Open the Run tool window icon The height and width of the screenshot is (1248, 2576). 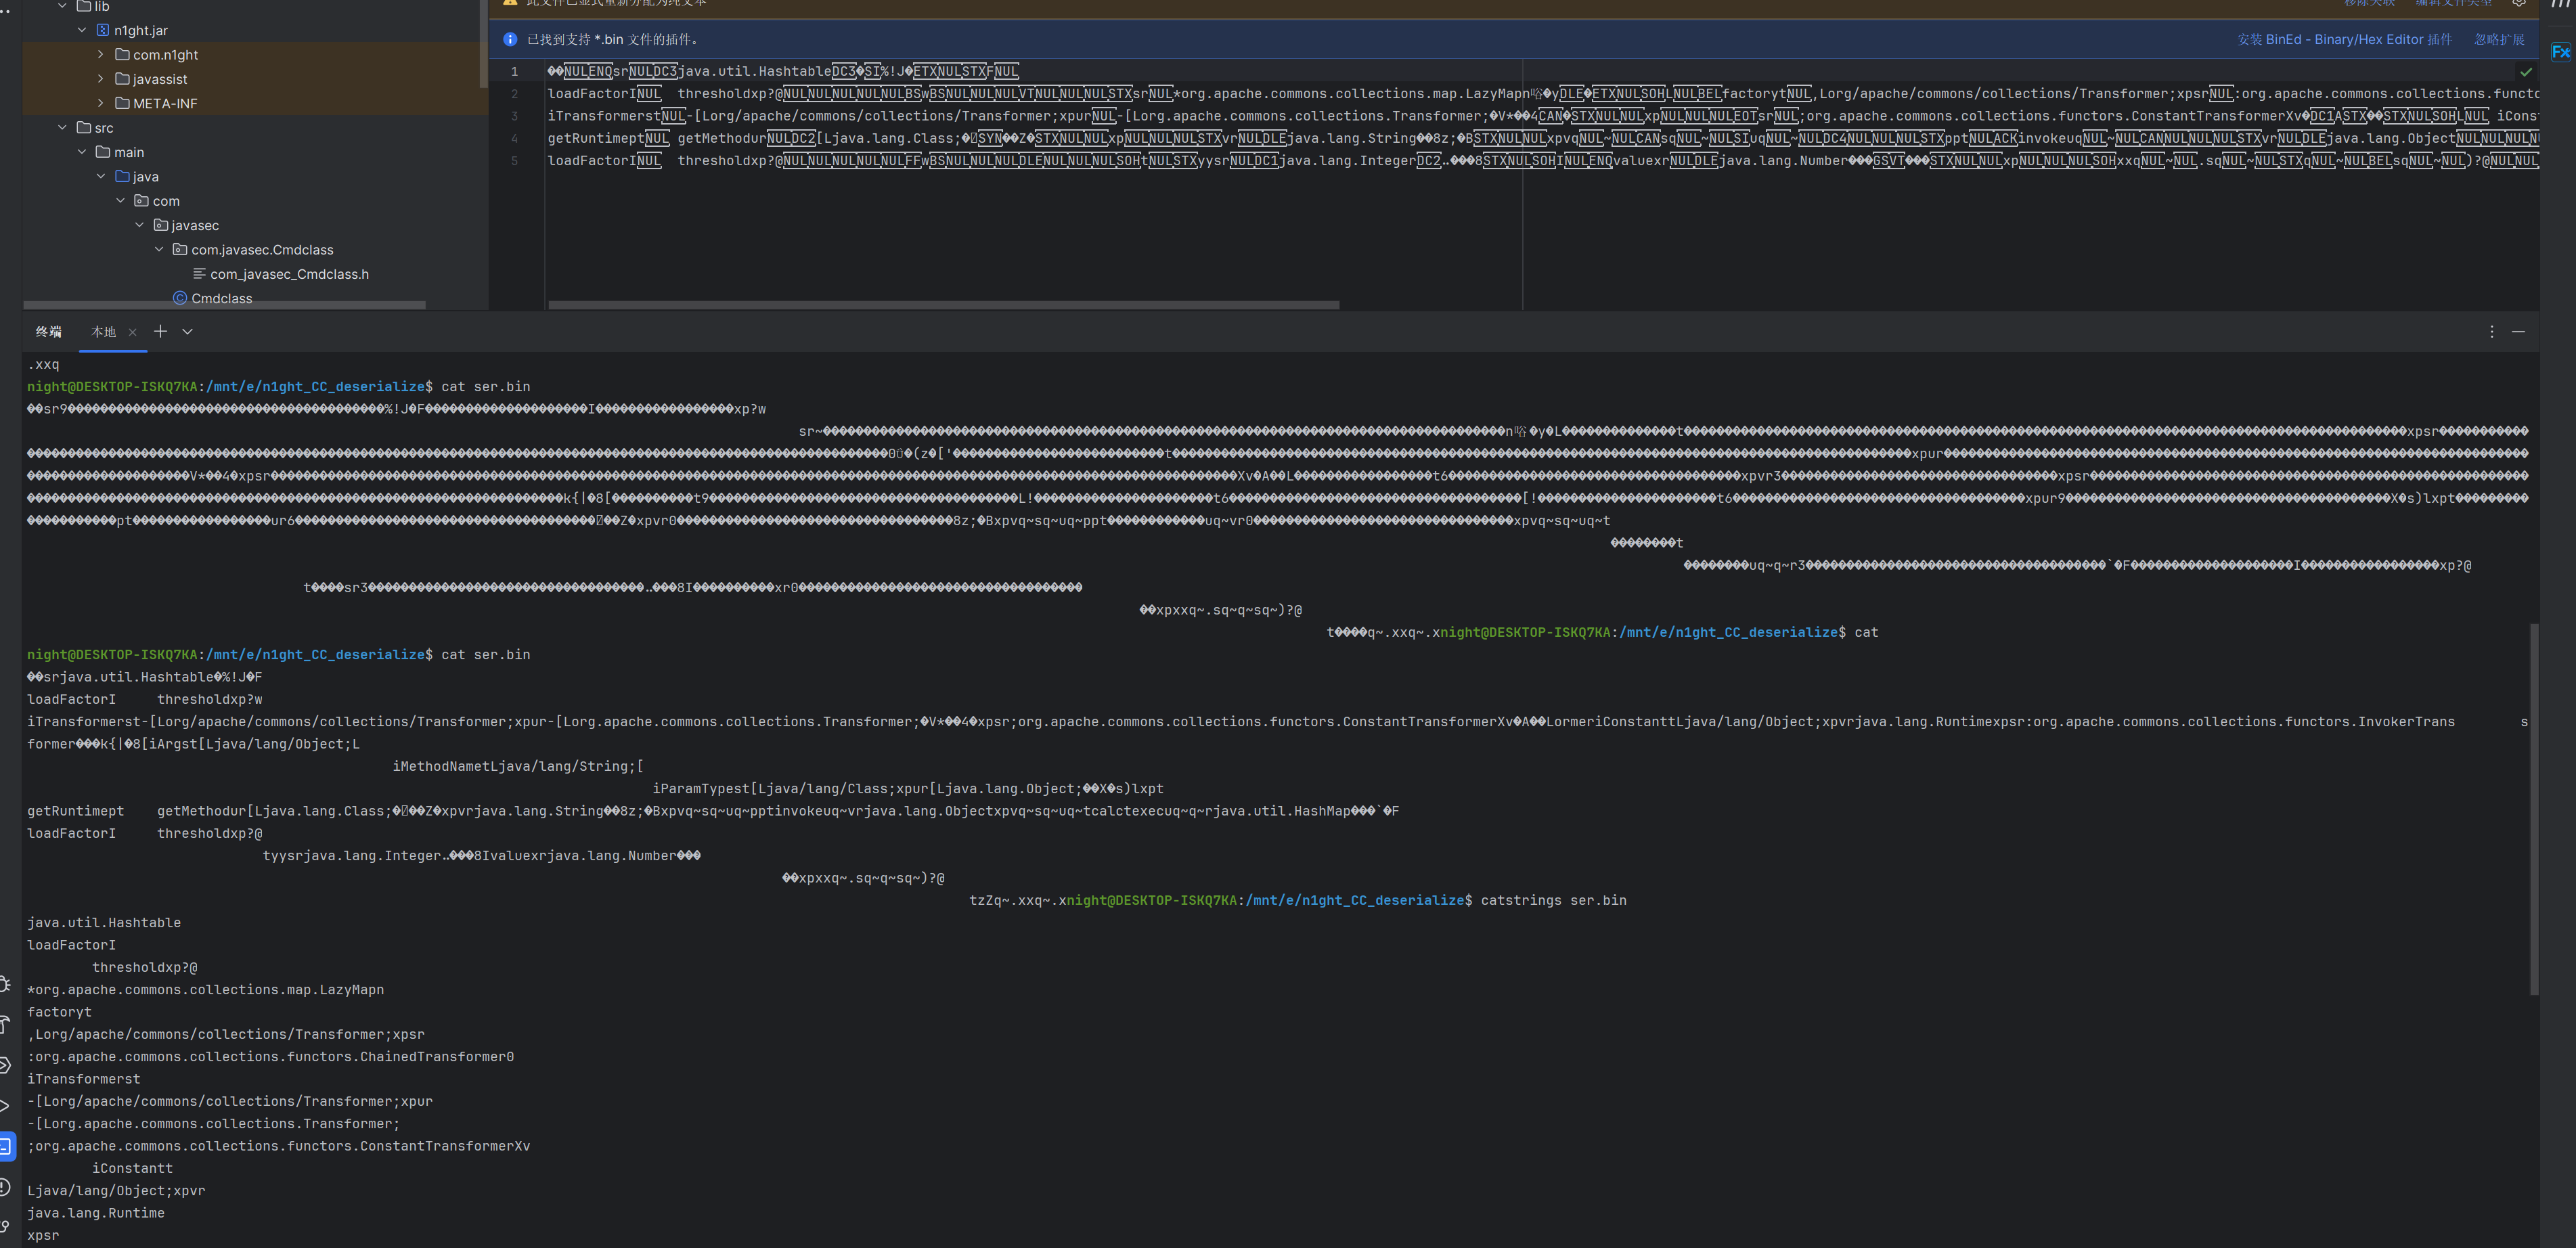[x=5, y=1106]
